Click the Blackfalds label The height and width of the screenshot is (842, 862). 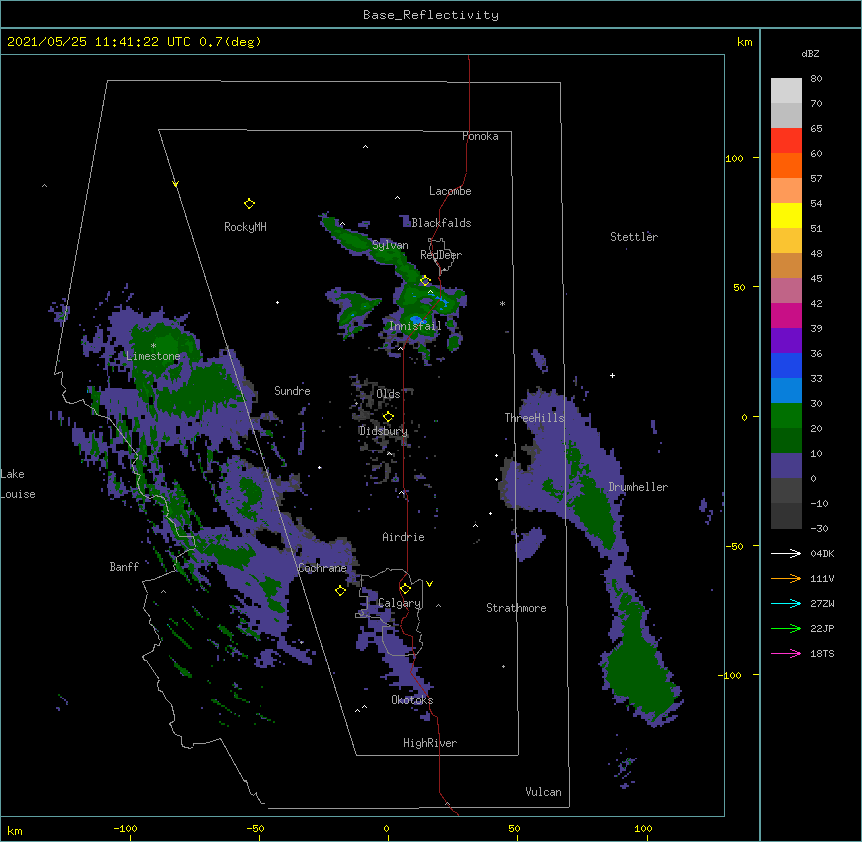pyautogui.click(x=441, y=223)
